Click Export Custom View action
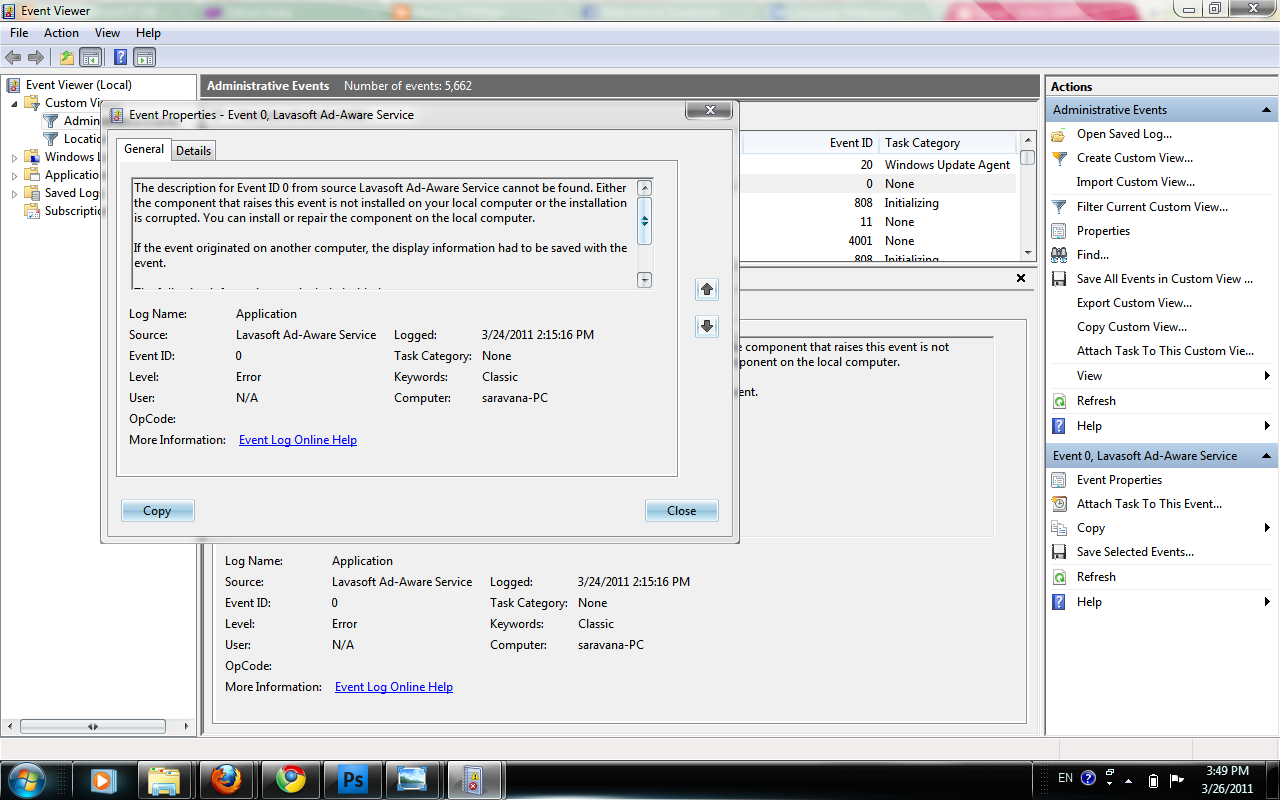Image resolution: width=1280 pixels, height=800 pixels. (x=1134, y=303)
